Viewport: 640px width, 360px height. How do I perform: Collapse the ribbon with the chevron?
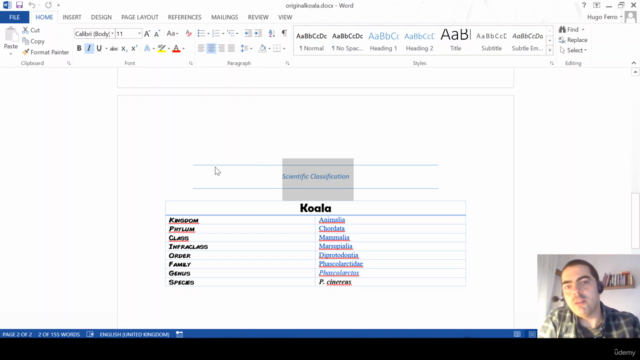pos(633,63)
